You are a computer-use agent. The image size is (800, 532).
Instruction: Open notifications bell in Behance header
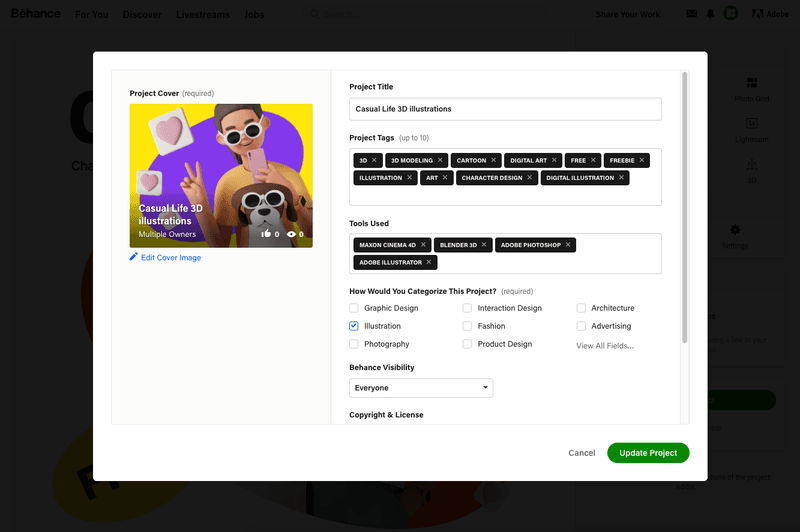click(x=710, y=14)
